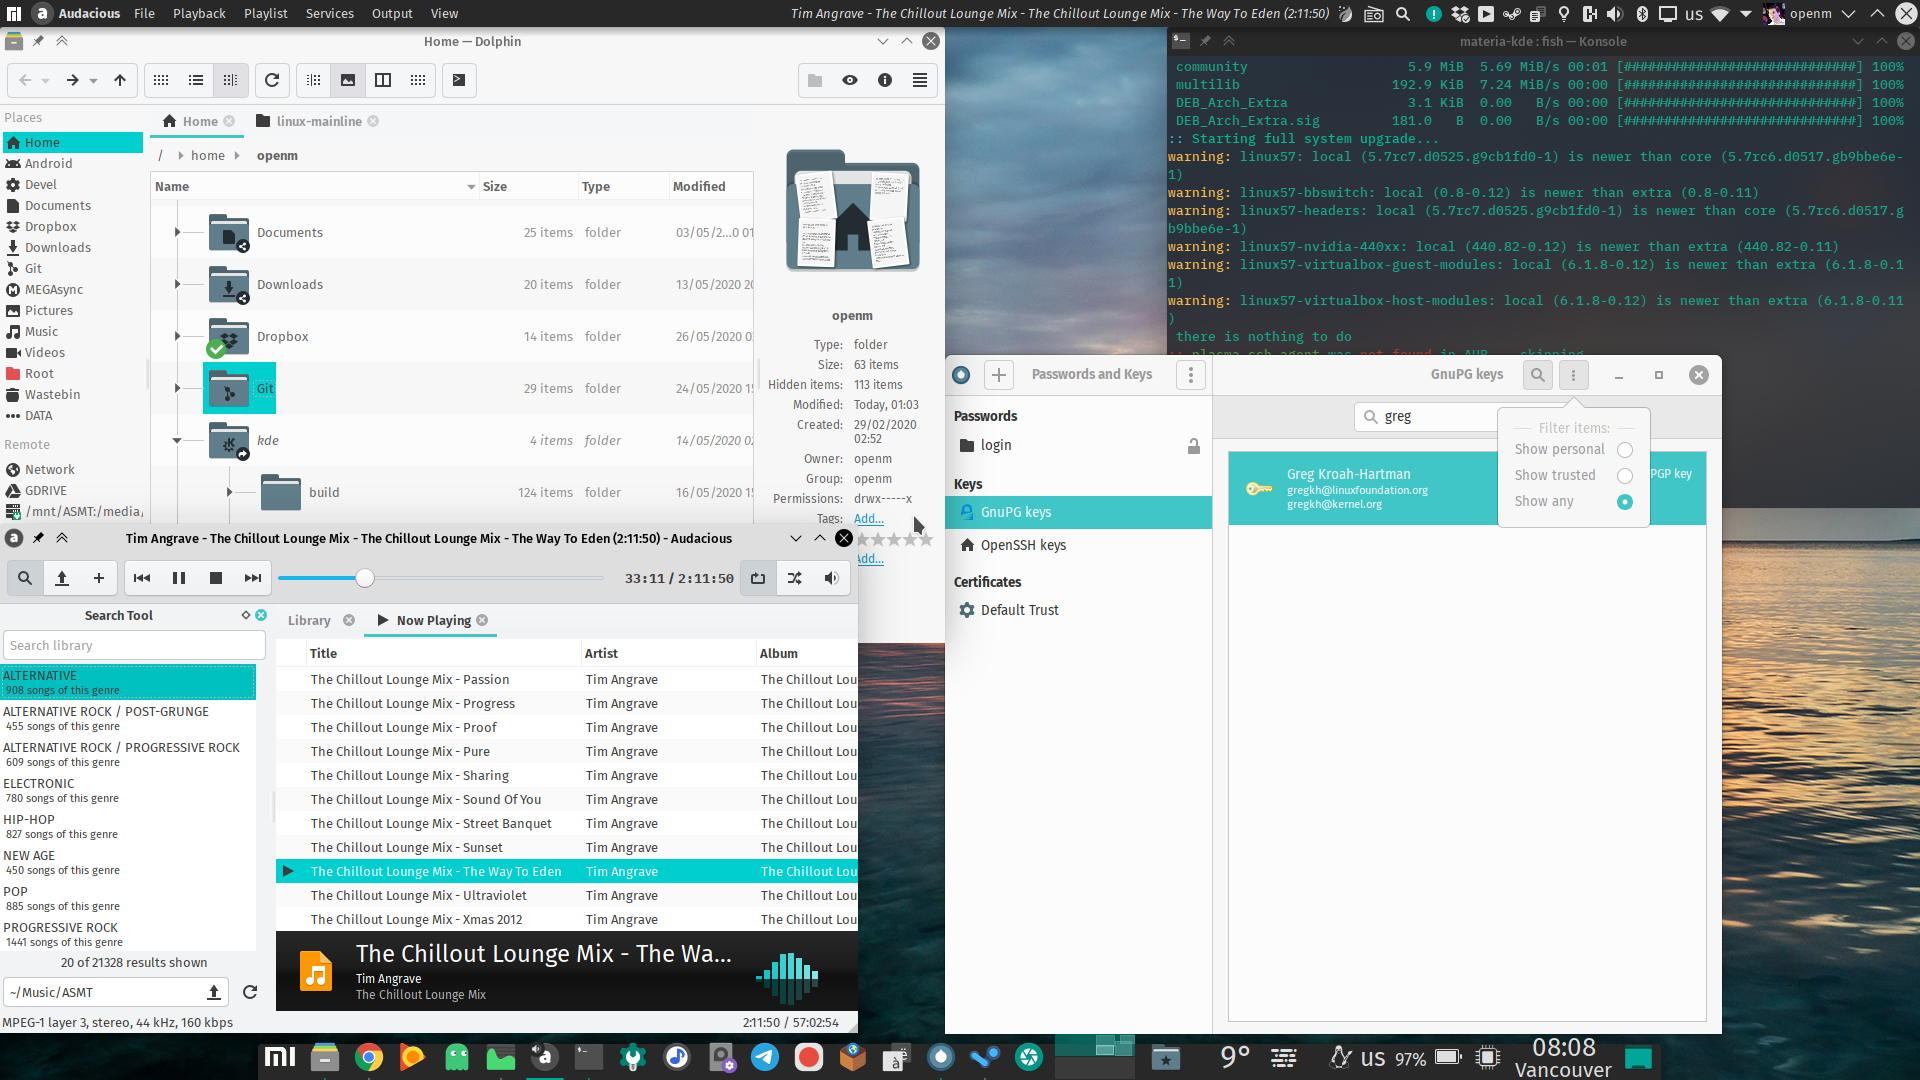Viewport: 1920px width, 1080px height.
Task: Open terminal panel in Dolphin toolbar
Action: tap(459, 80)
